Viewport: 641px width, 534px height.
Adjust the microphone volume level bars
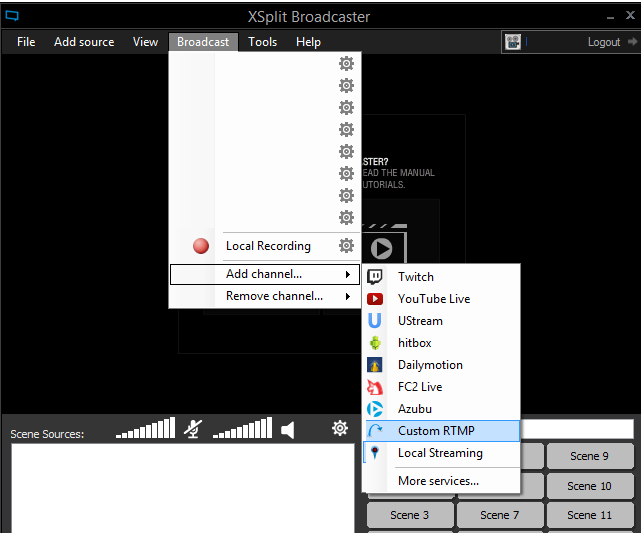pyautogui.click(x=145, y=429)
